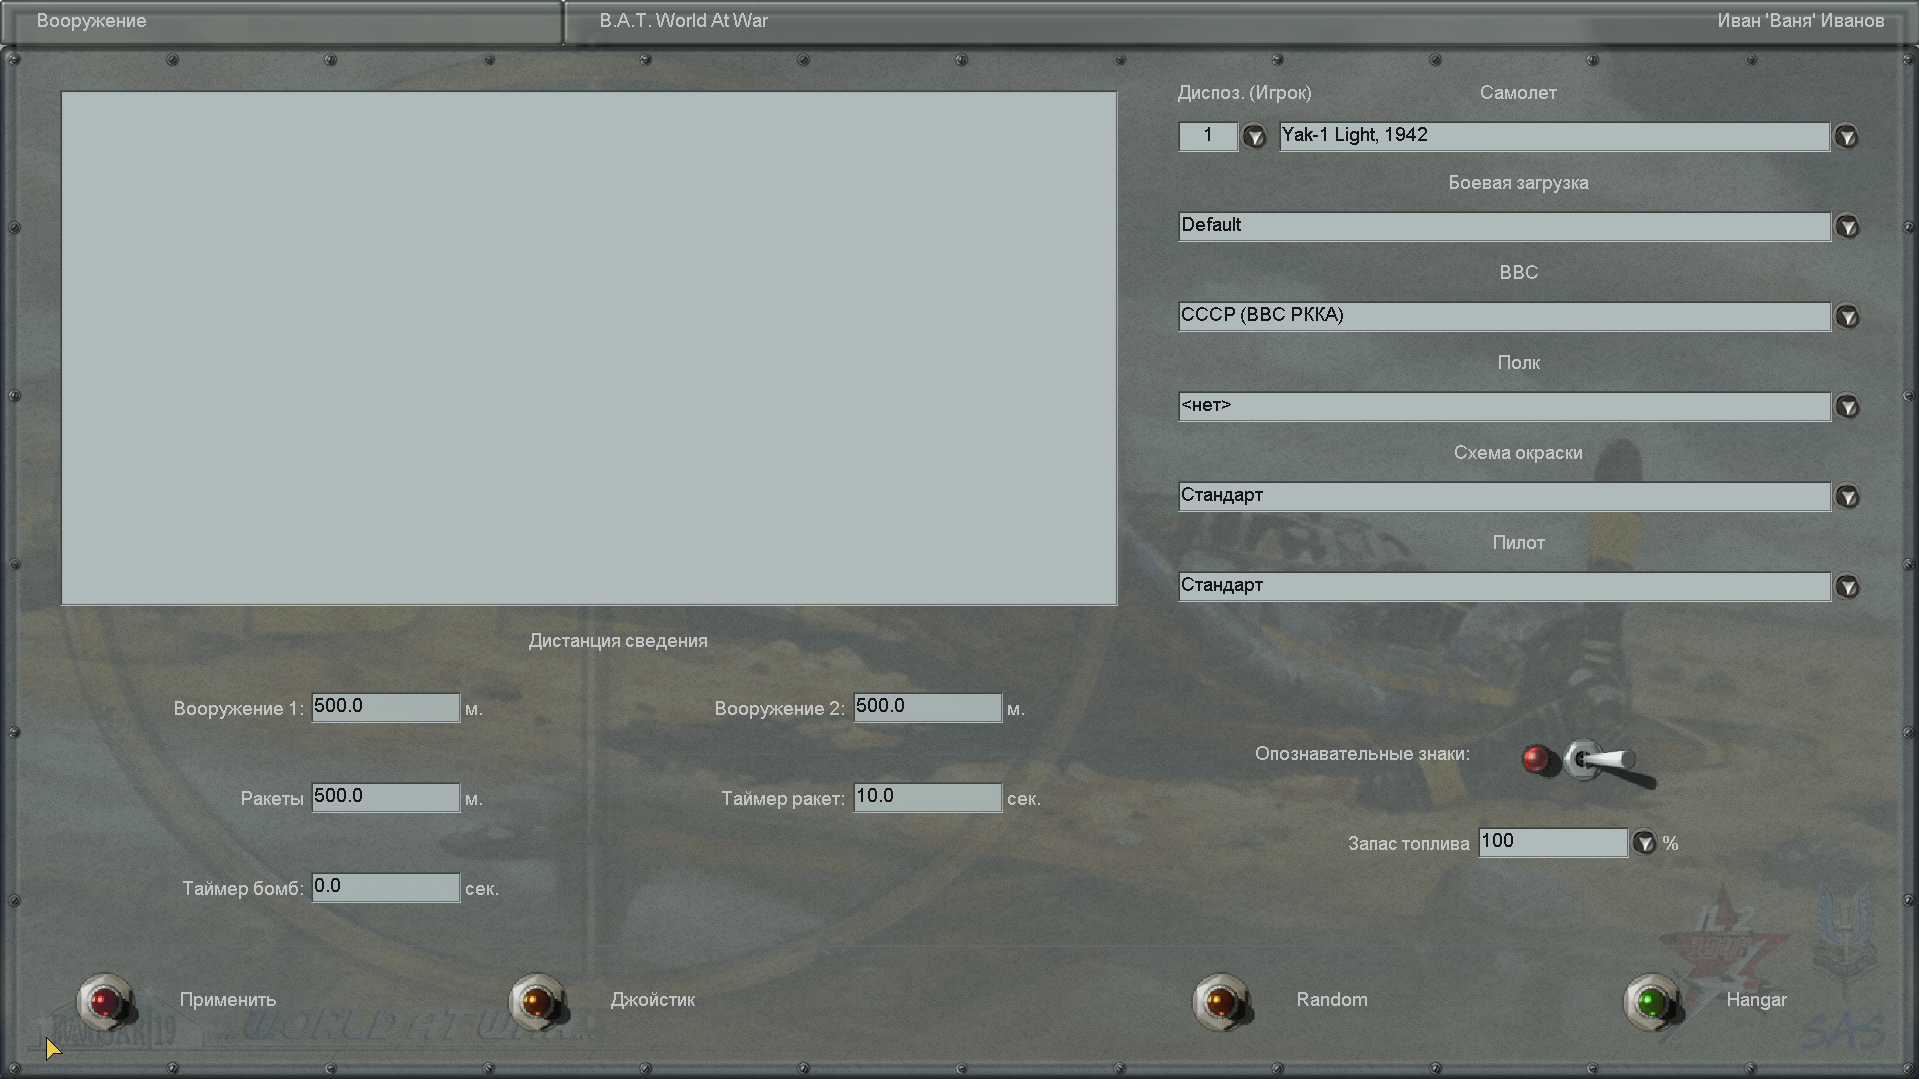Click the Стандарт field under Схема окраски
The width and height of the screenshot is (1919, 1079).
click(1504, 496)
